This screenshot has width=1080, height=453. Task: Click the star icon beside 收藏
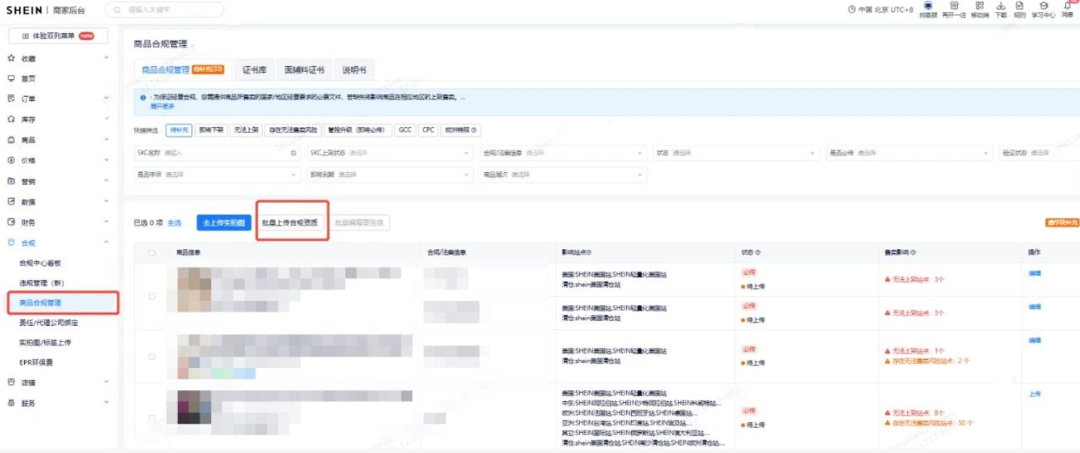click(11, 59)
